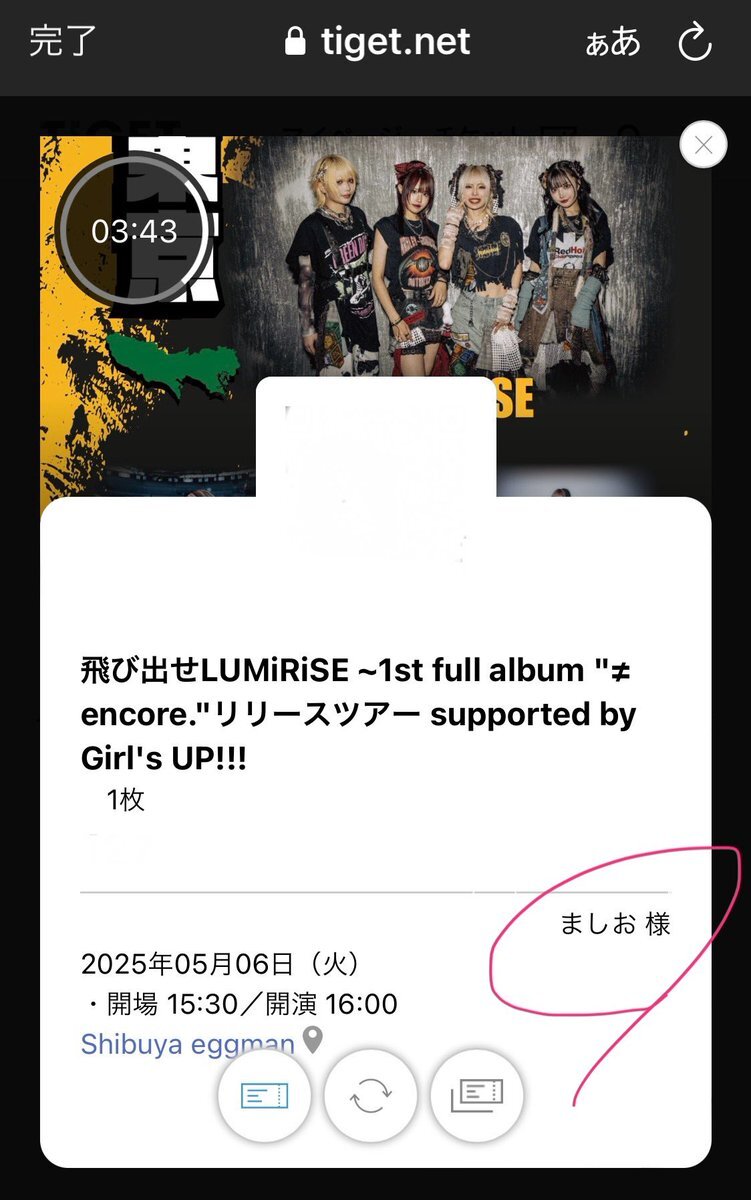Tap the 完了 done button
The height and width of the screenshot is (1200, 751).
[63, 42]
